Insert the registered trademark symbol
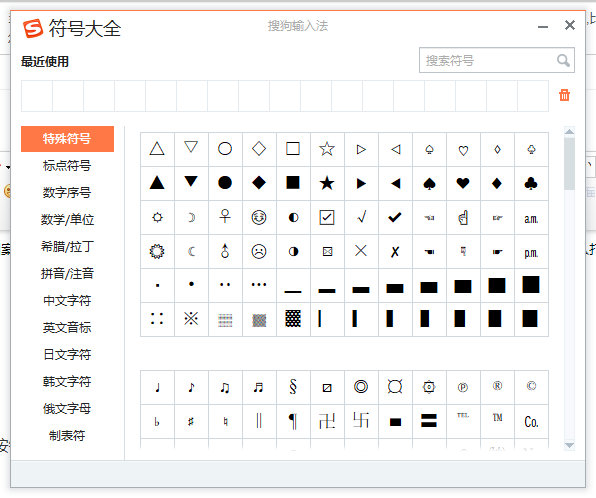The height and width of the screenshot is (498, 596). coord(497,387)
